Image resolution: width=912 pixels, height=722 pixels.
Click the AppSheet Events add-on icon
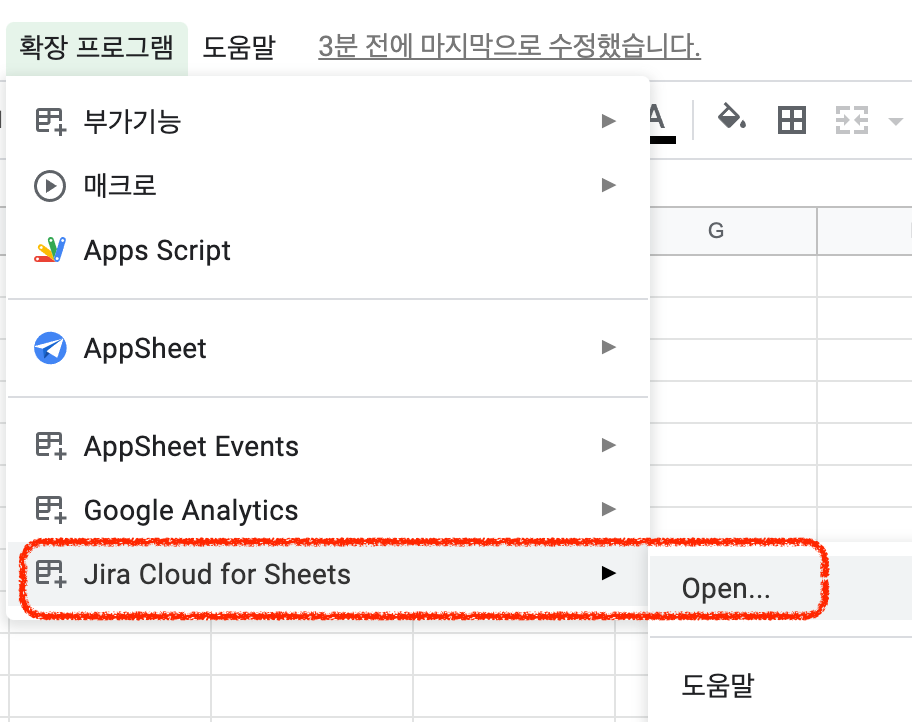[x=51, y=446]
